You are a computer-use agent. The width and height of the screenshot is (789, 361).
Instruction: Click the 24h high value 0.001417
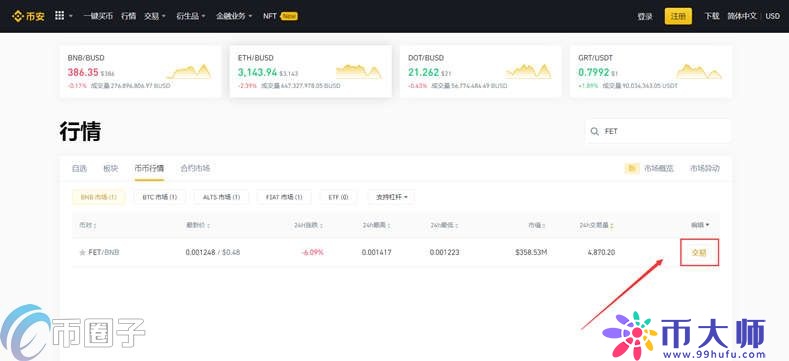click(x=376, y=252)
